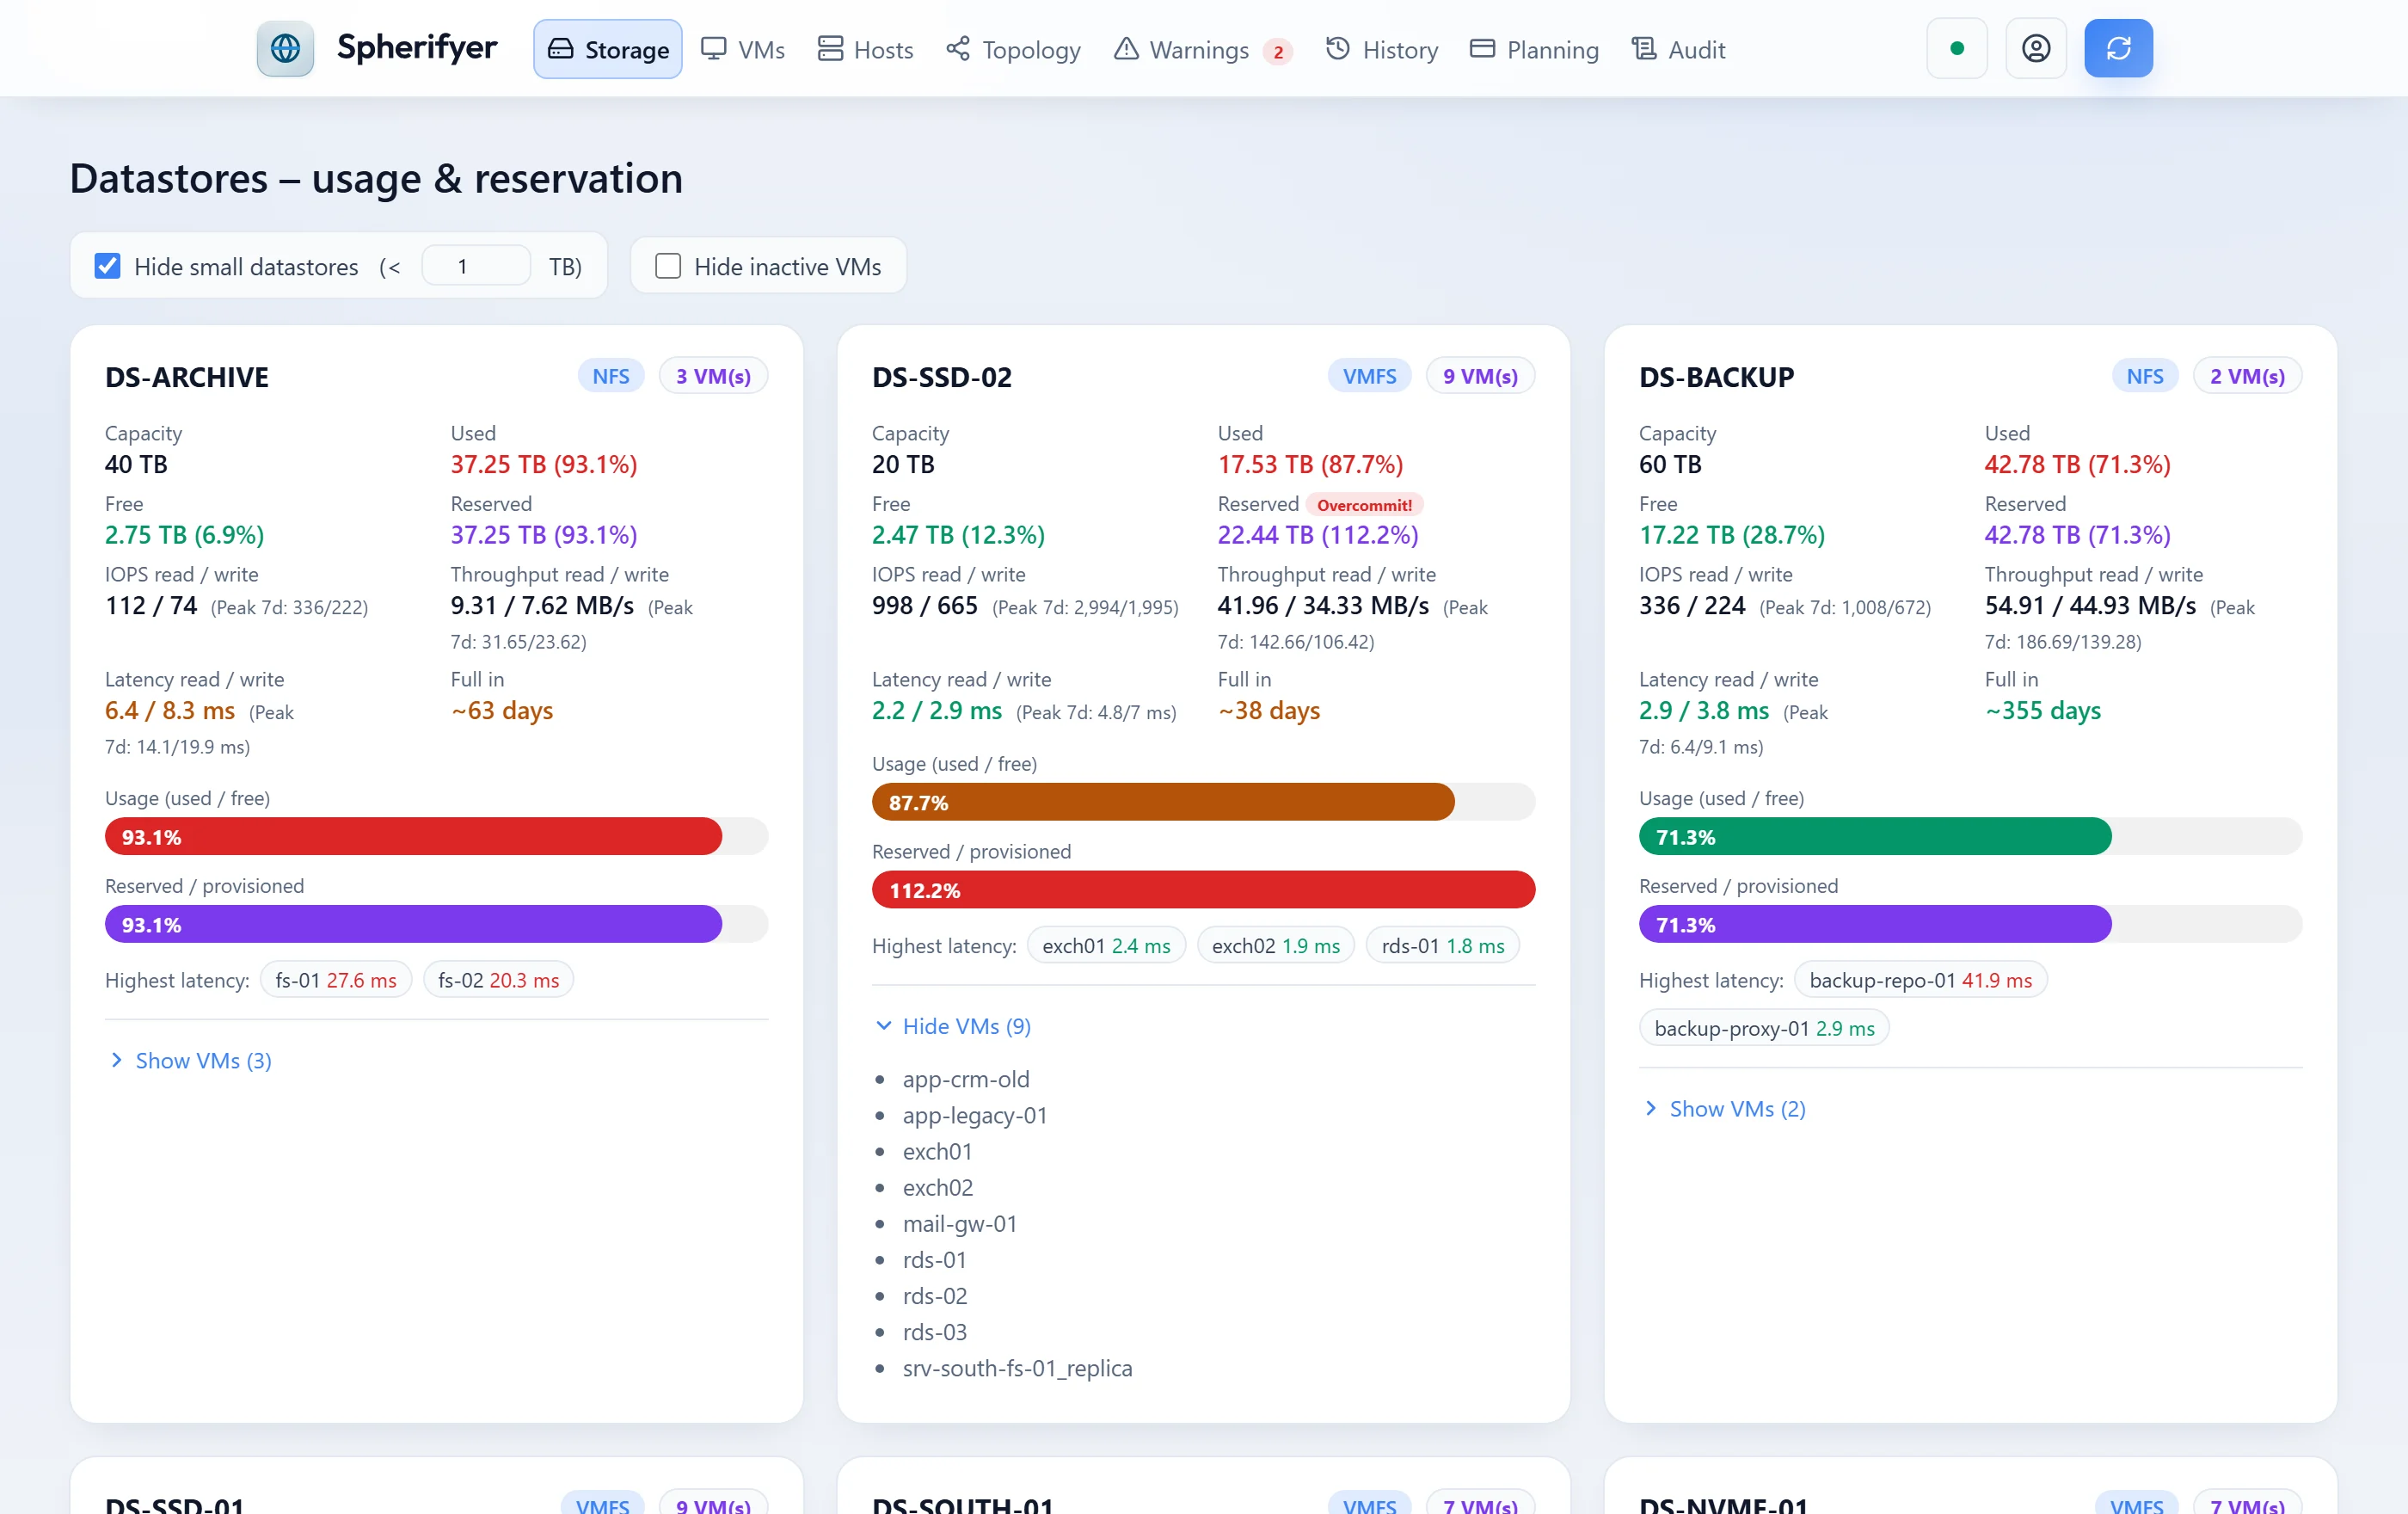
Task: Open the Storage tab
Action: pos(608,49)
